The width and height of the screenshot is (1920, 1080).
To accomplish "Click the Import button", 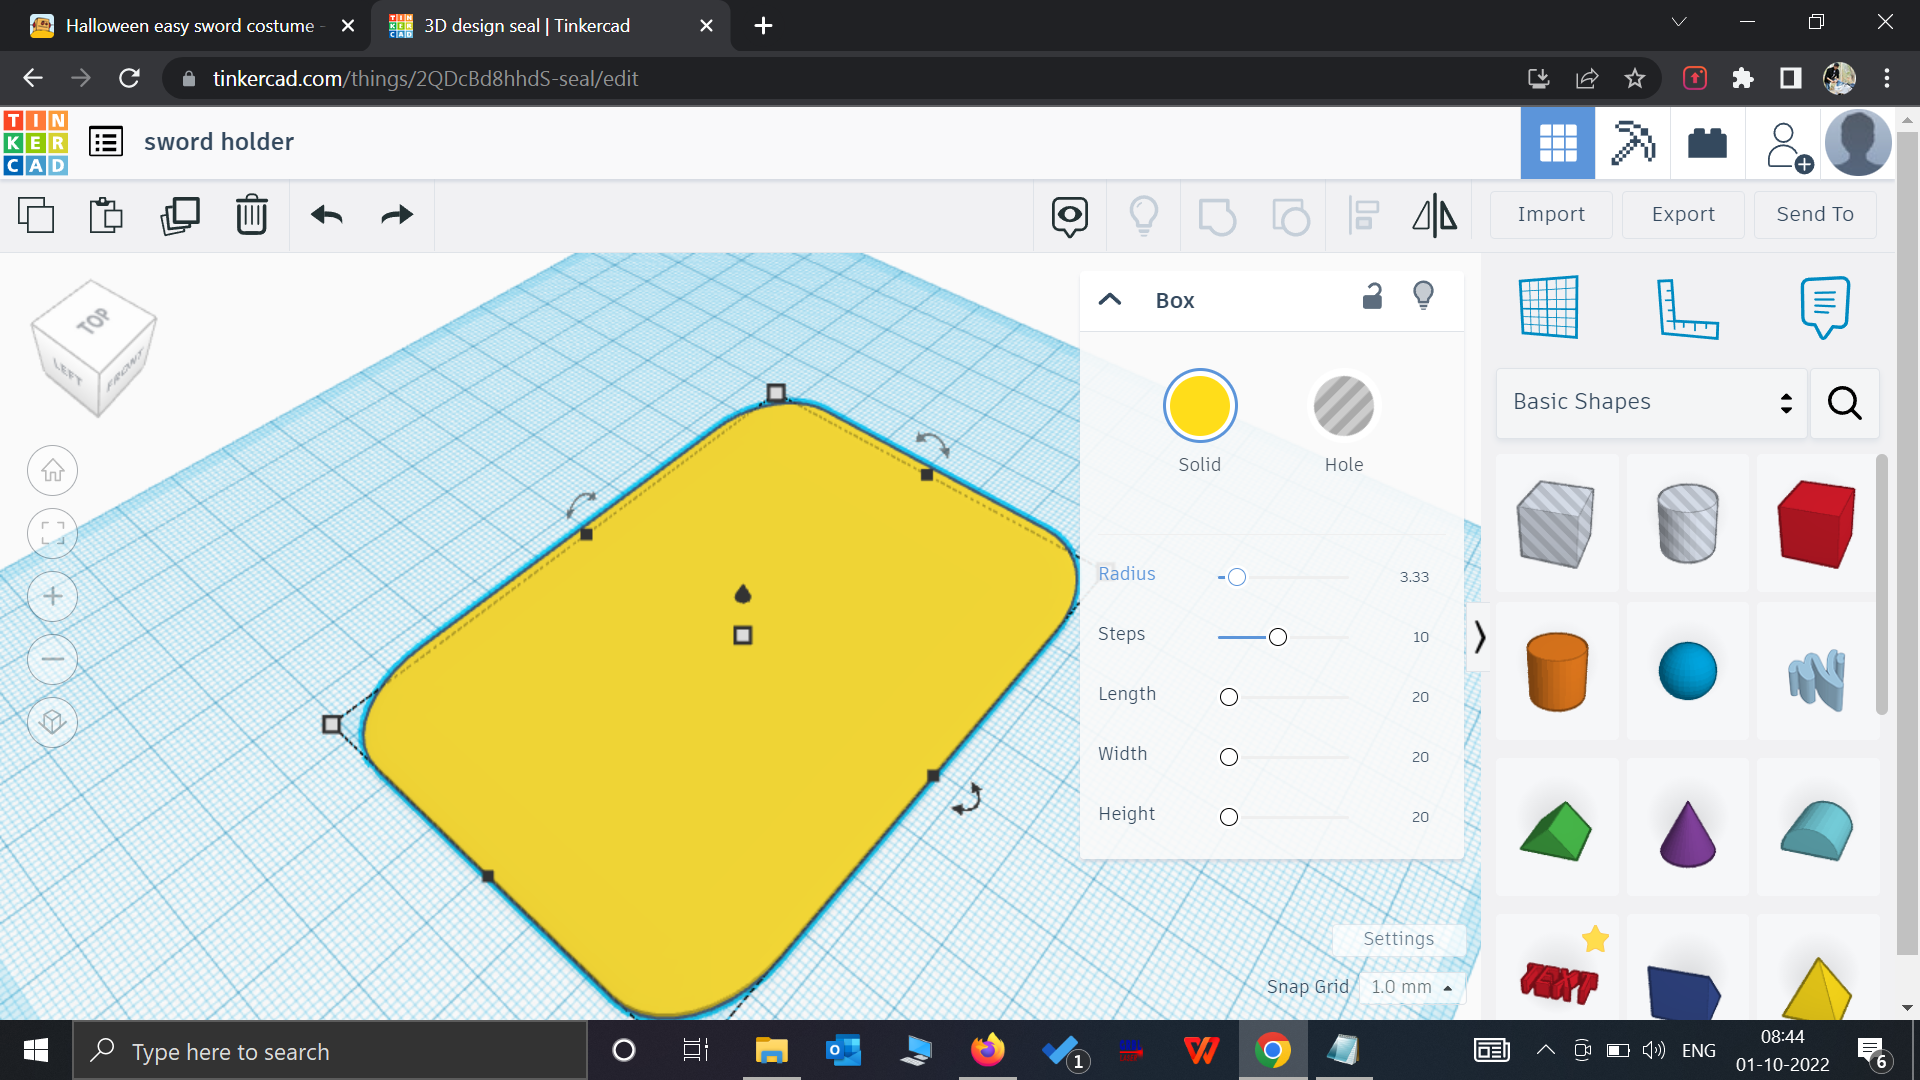I will 1550,214.
